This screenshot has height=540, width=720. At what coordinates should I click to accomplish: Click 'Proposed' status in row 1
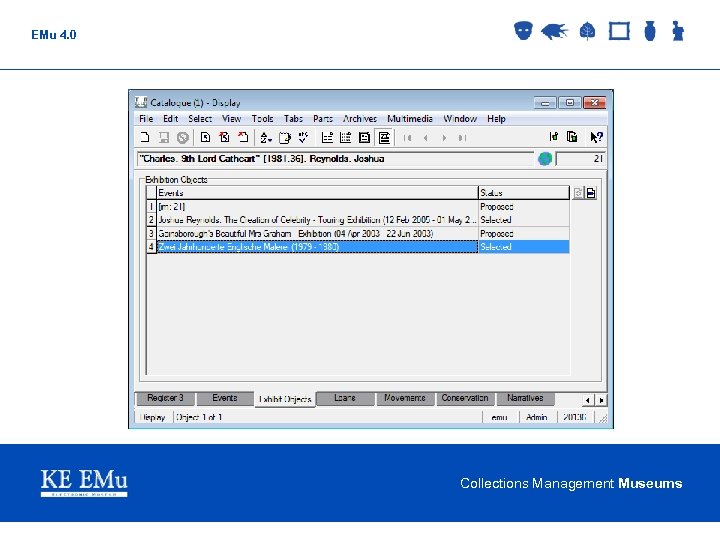click(x=523, y=207)
